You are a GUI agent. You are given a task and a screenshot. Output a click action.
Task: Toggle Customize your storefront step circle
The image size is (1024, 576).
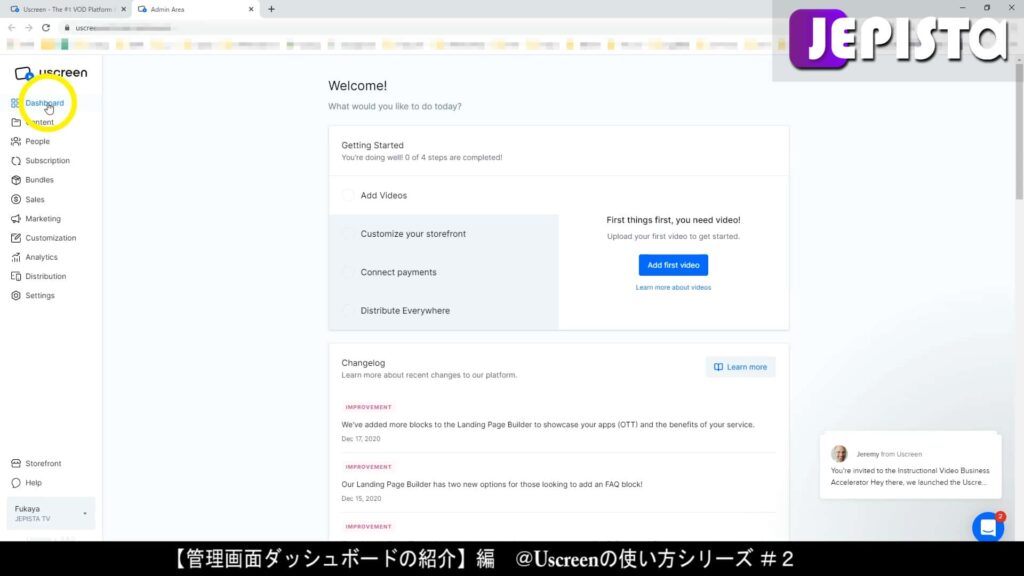click(348, 234)
